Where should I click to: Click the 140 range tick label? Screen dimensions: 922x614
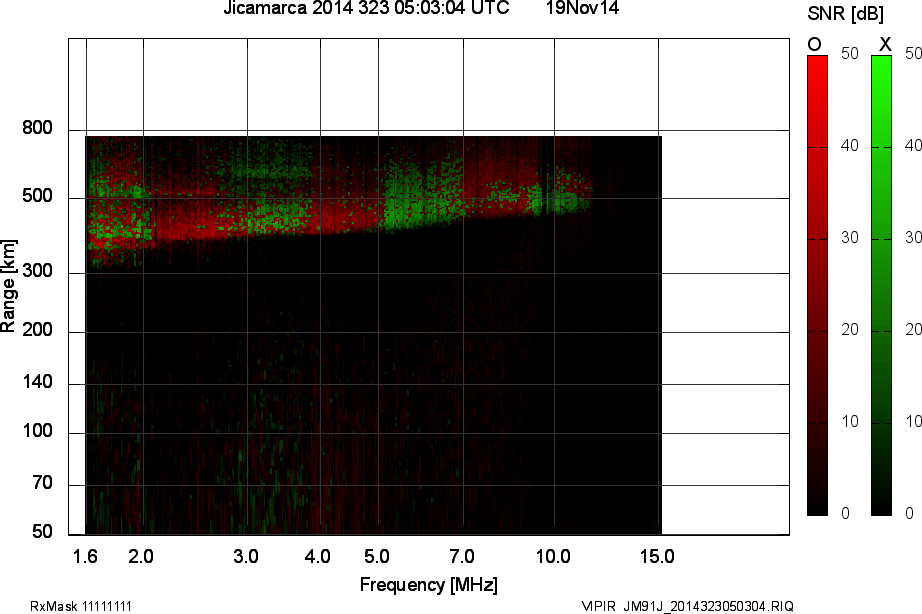click(x=37, y=382)
